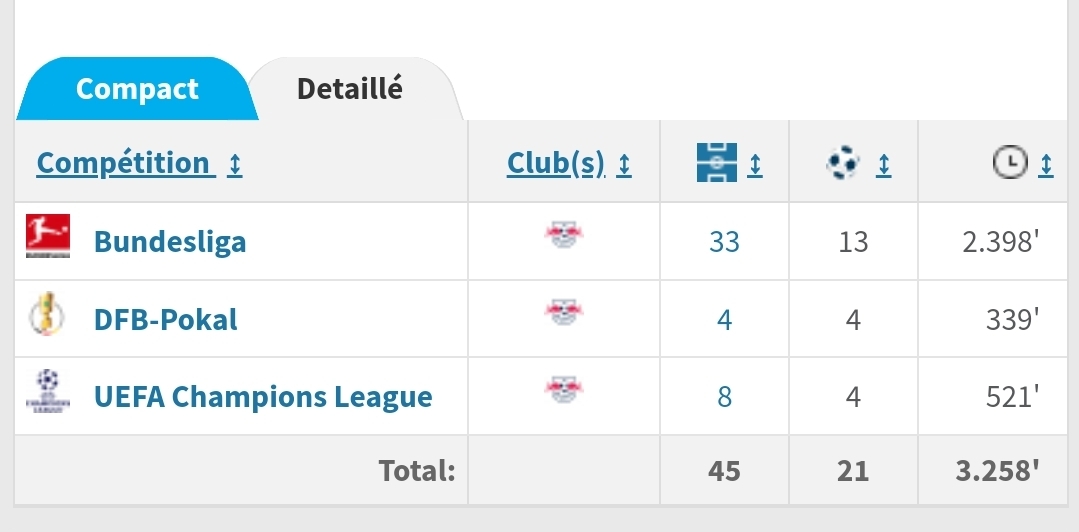Click the football pitch appearances icon

pyautogui.click(x=717, y=163)
